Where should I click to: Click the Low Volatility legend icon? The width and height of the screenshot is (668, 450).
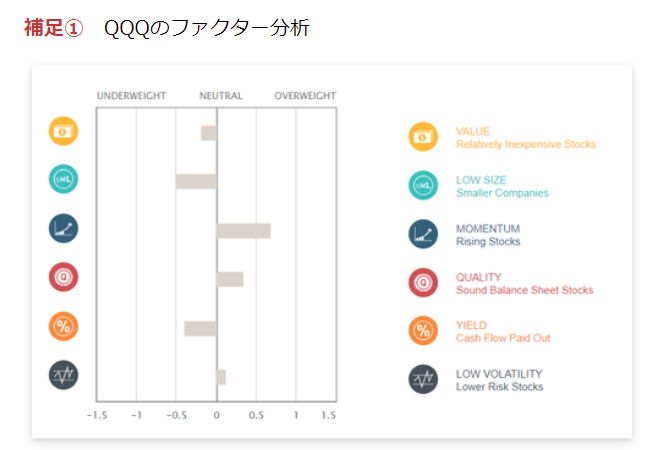pos(423,379)
